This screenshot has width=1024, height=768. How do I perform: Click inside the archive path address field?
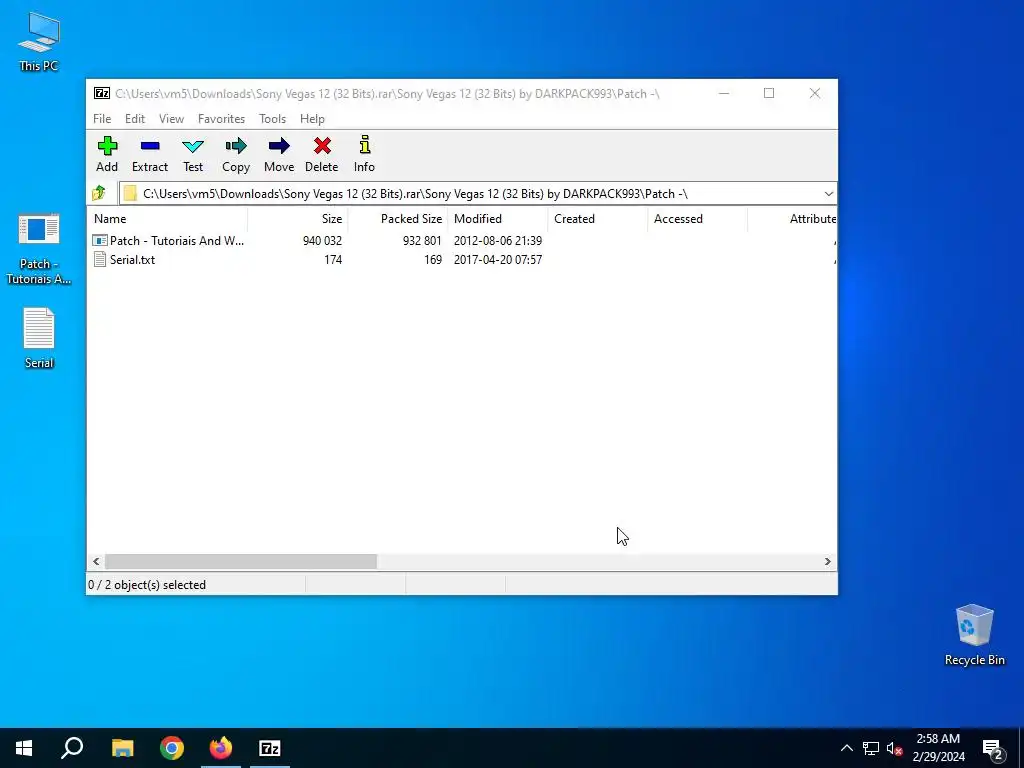[470, 193]
